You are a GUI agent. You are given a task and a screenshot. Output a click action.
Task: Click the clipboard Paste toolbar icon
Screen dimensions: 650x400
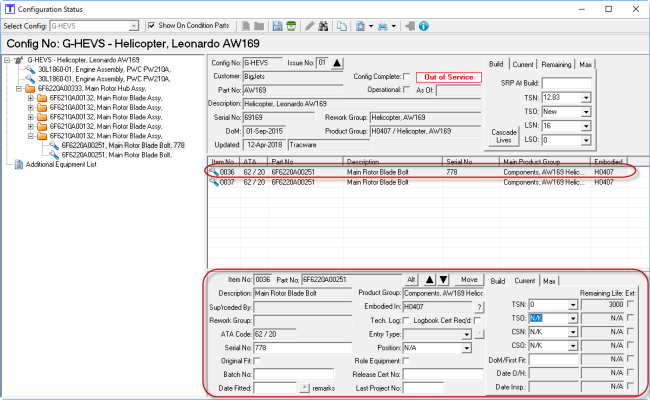tap(360, 26)
